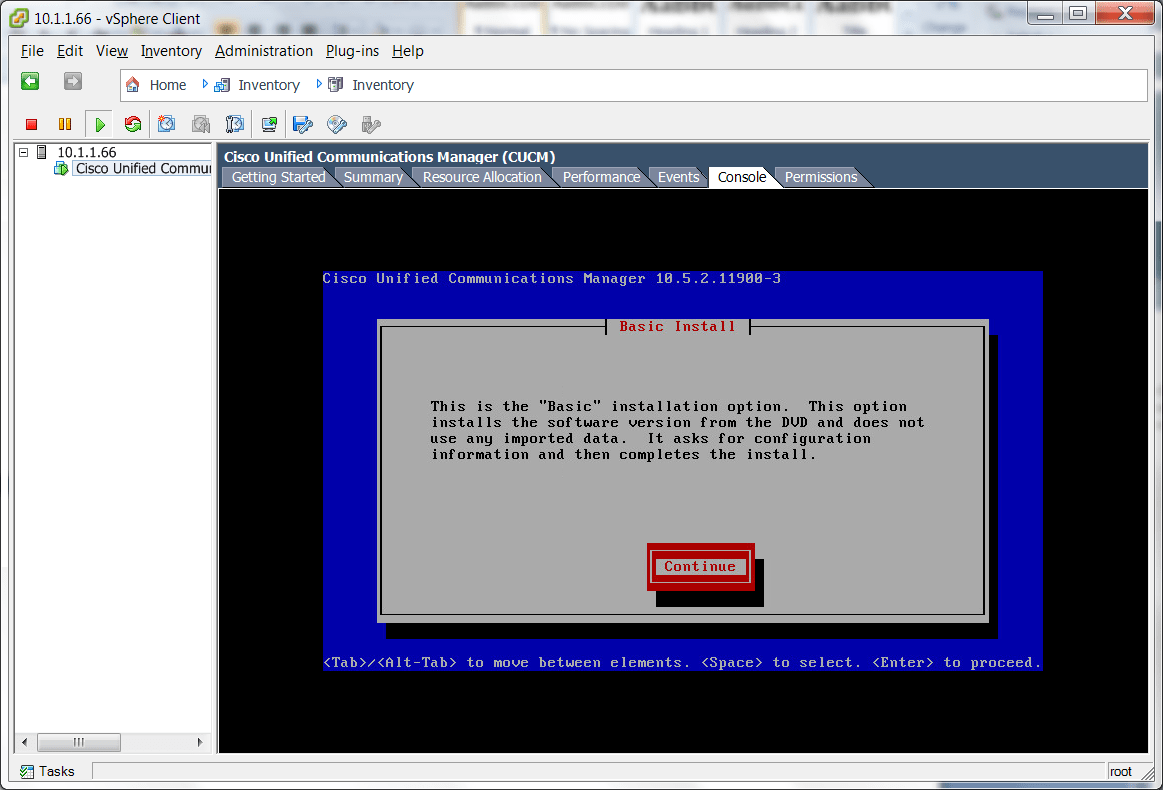Click the connect CD/DVD device icon
This screenshot has height=790, width=1163.
click(x=337, y=124)
